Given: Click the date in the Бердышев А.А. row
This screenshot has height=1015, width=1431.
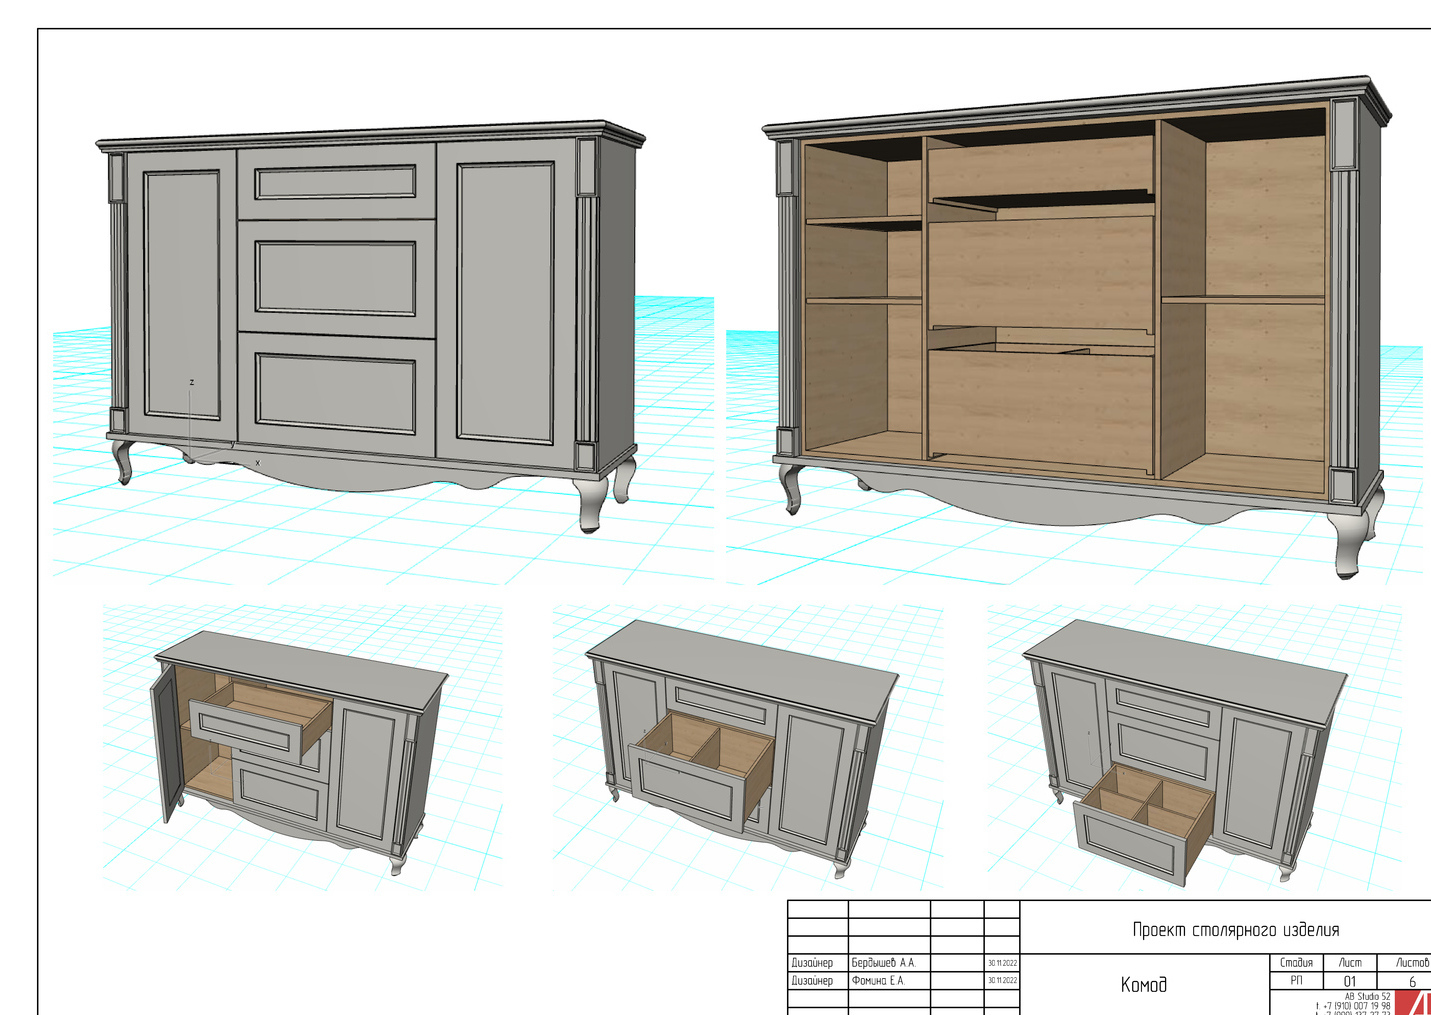Looking at the screenshot, I should point(1002,963).
